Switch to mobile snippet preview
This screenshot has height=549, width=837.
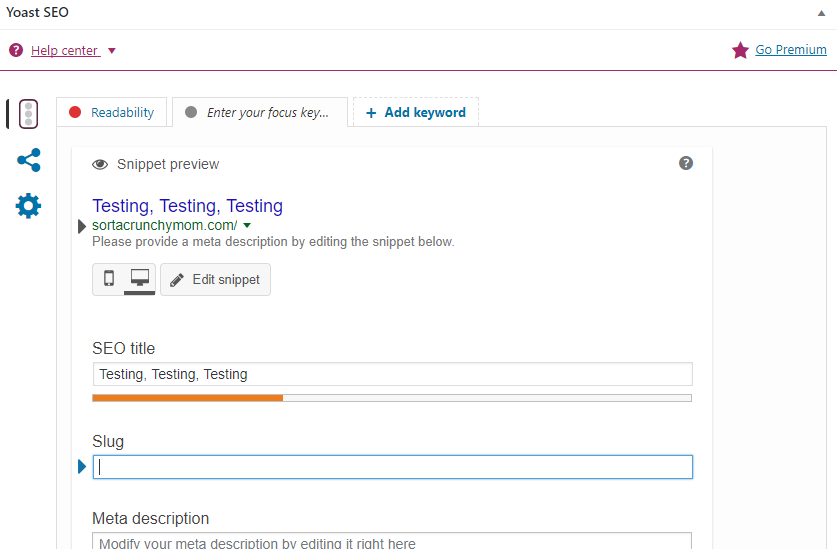tap(109, 278)
